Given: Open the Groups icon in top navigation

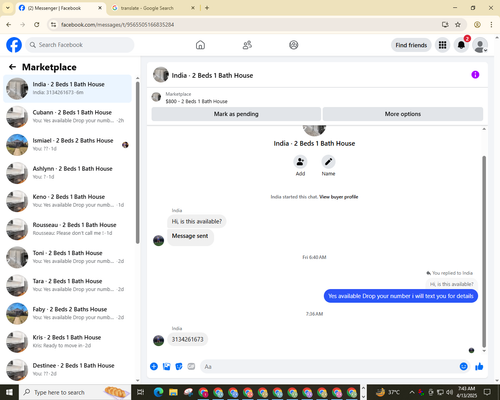Looking at the screenshot, I should click(294, 45).
